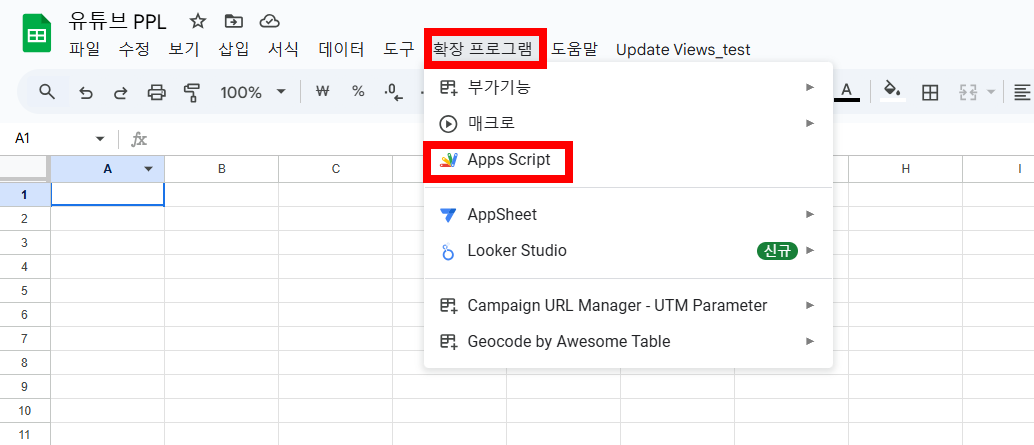Screen dimensions: 1034x445
Task: Open the 도구 menu
Action: point(399,49)
